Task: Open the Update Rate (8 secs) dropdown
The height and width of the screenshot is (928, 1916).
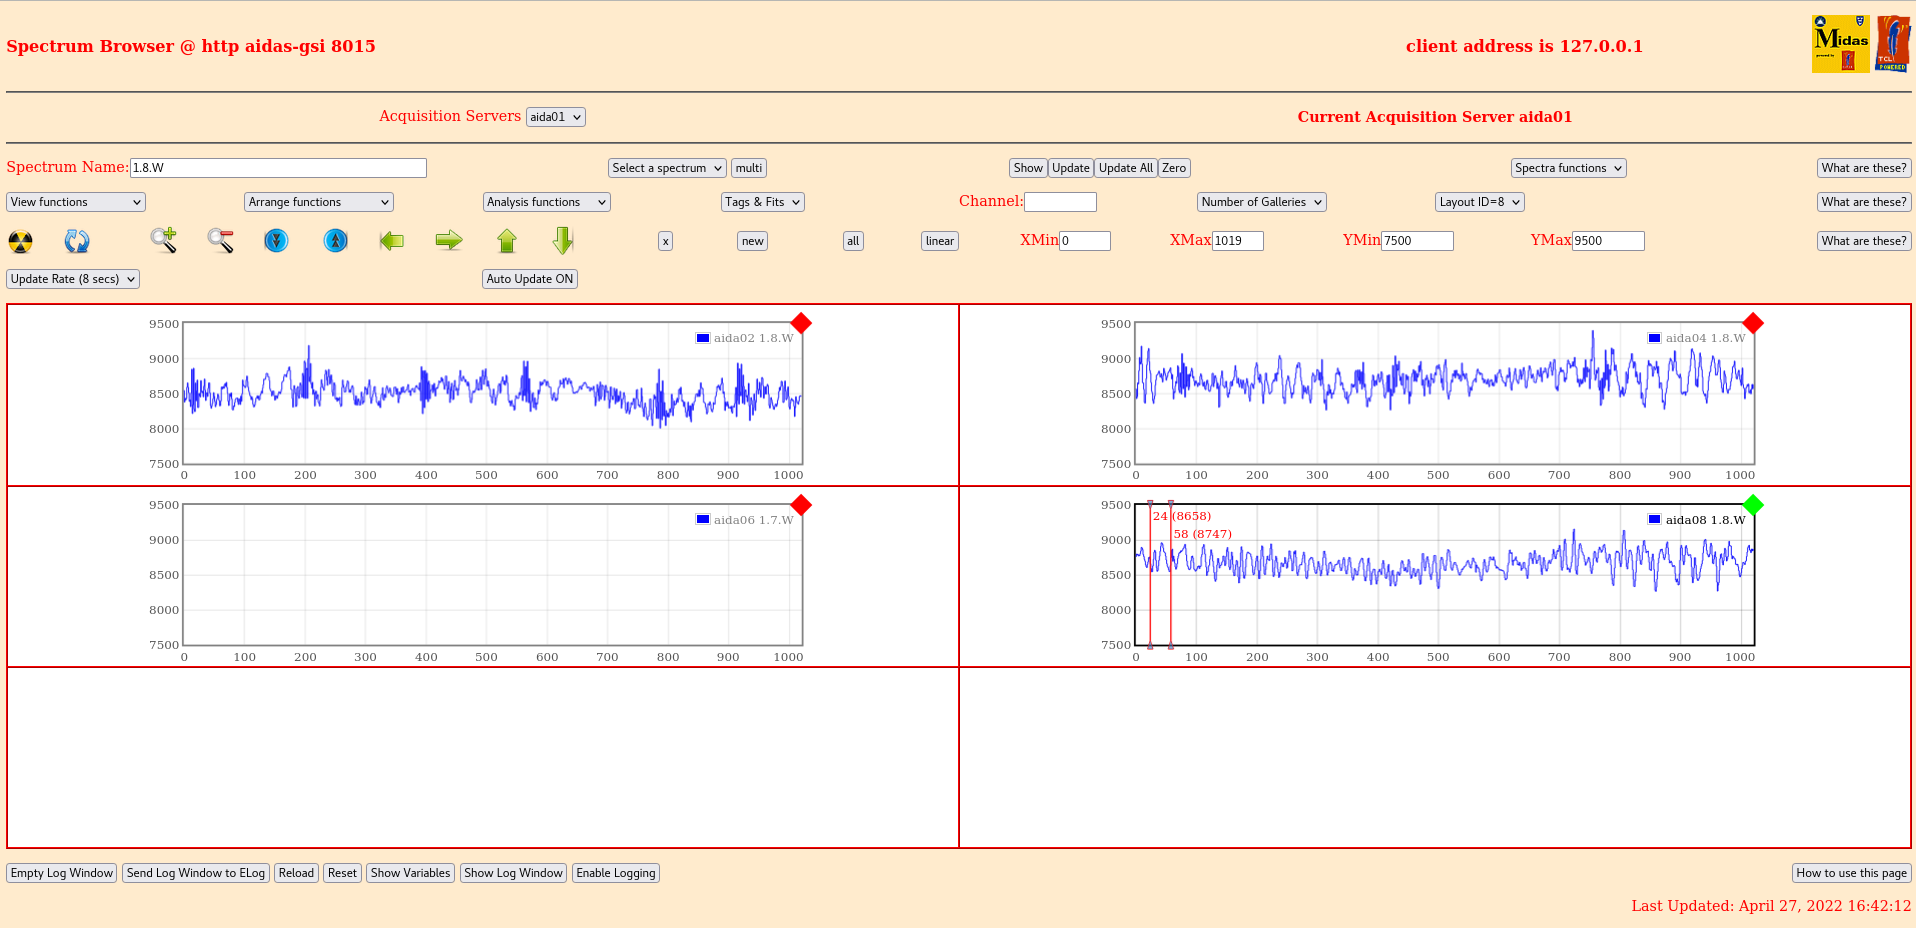Action: (73, 279)
